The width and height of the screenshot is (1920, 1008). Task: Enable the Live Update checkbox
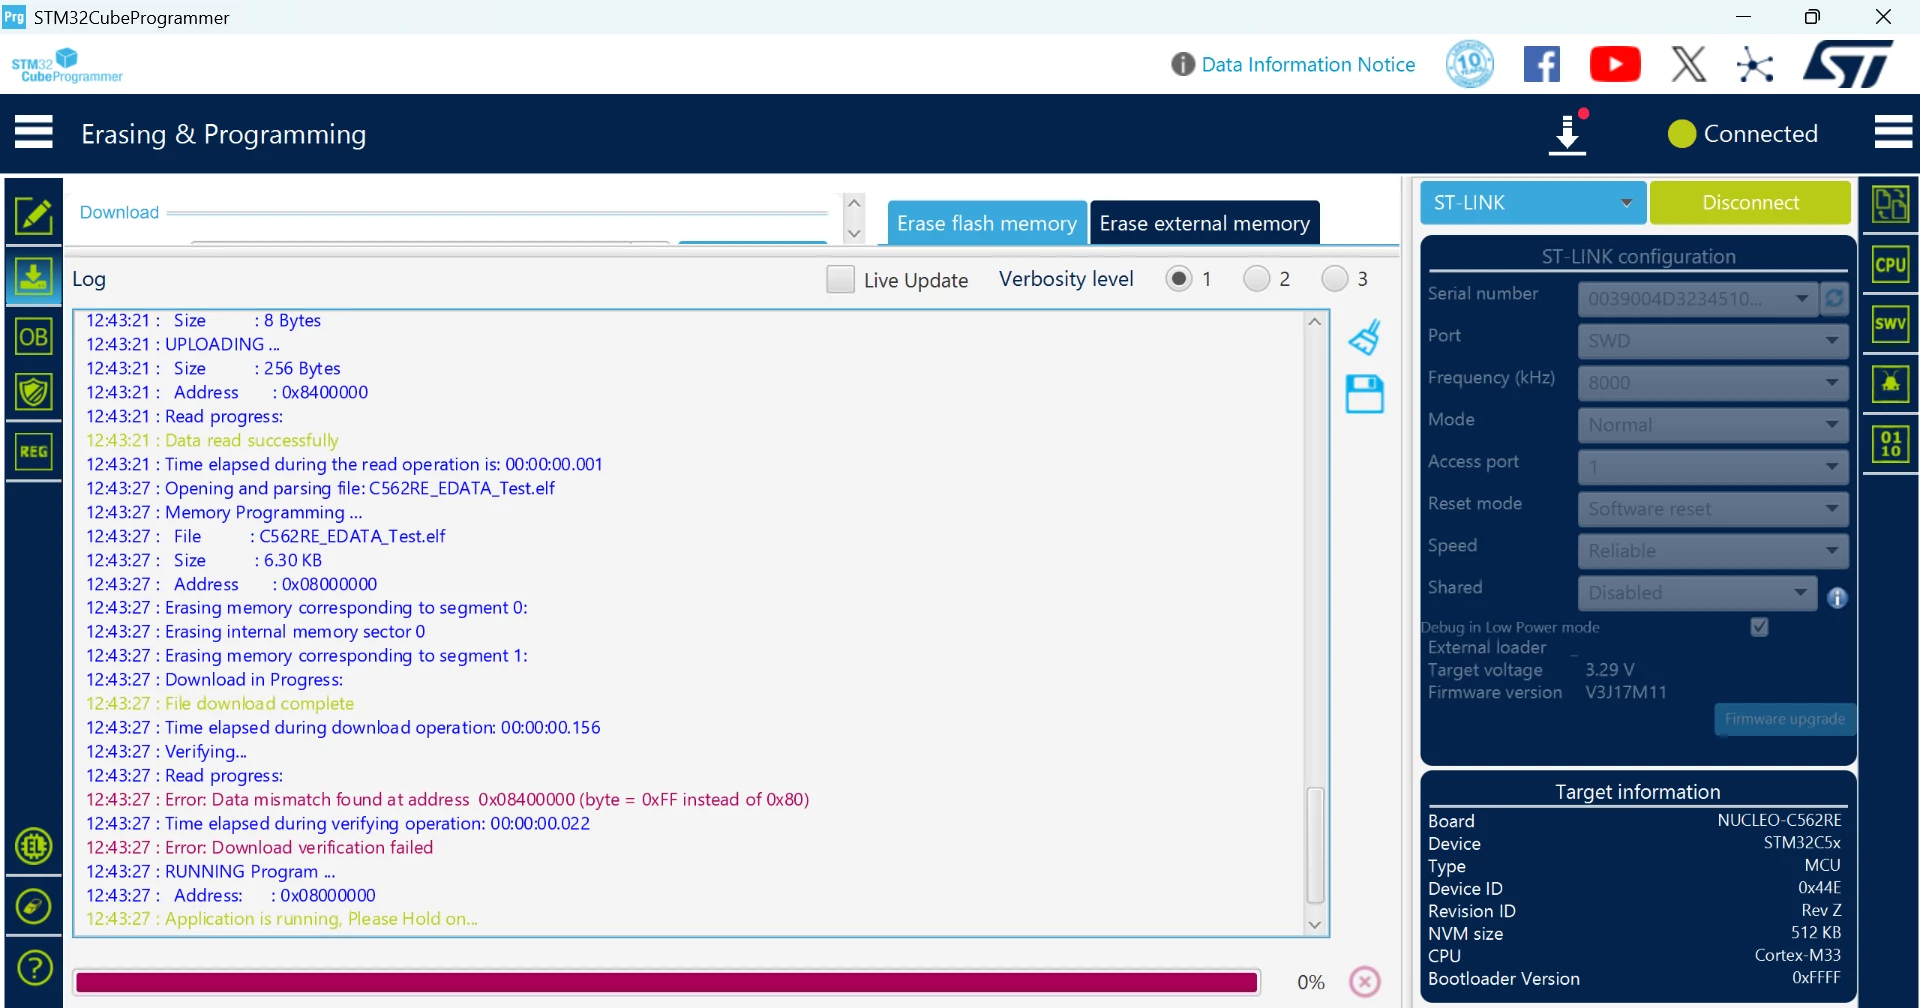840,279
